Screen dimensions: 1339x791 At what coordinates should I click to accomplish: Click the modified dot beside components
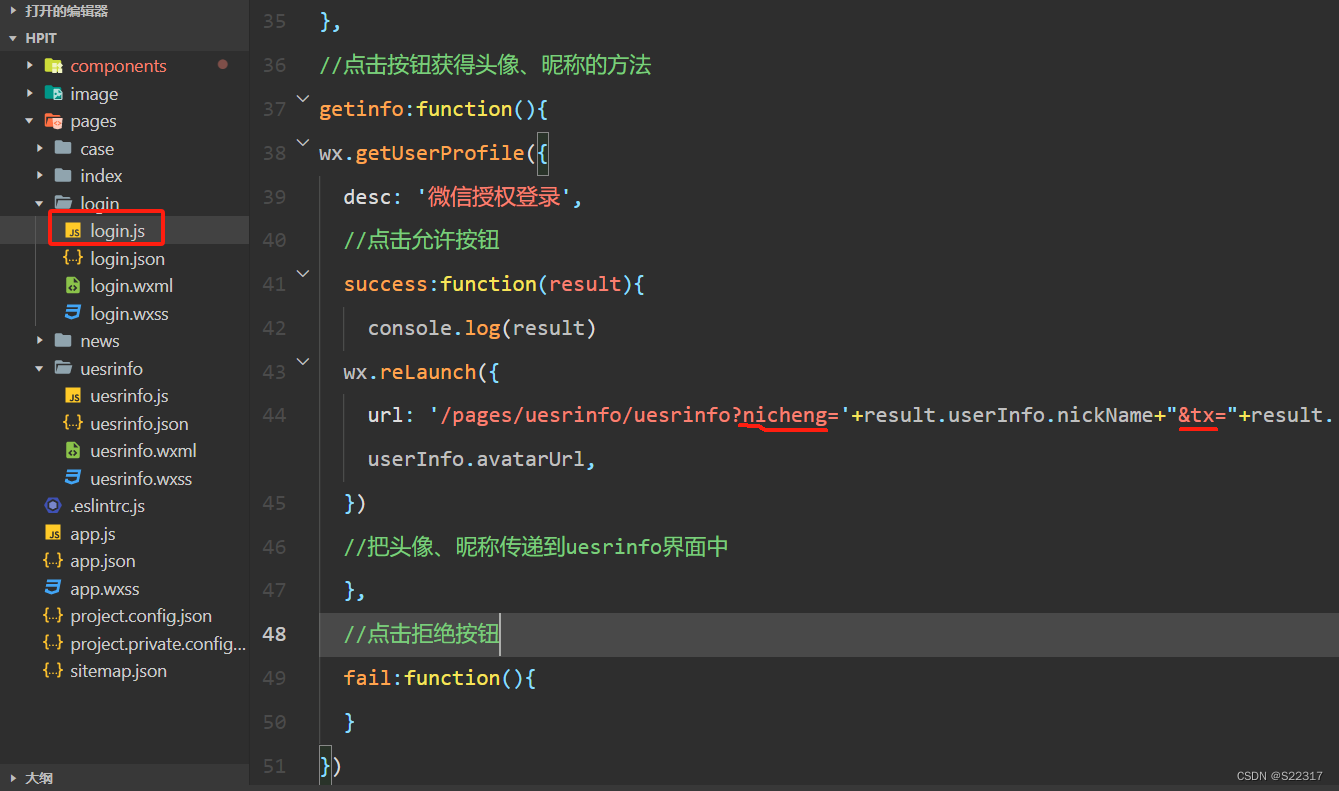(222, 65)
